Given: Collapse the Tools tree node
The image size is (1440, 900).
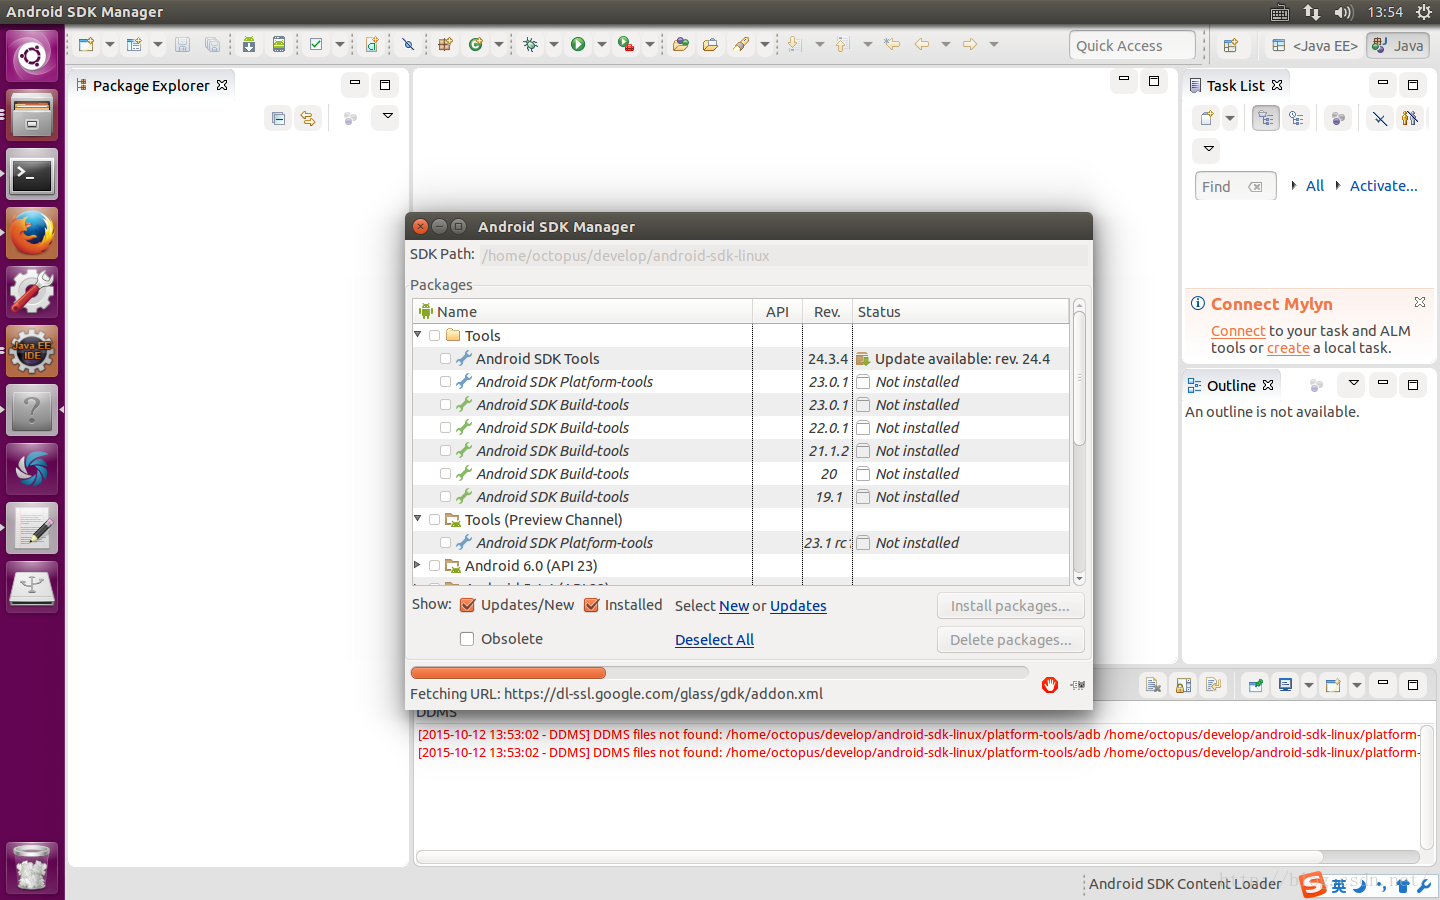Looking at the screenshot, I should pyautogui.click(x=418, y=335).
